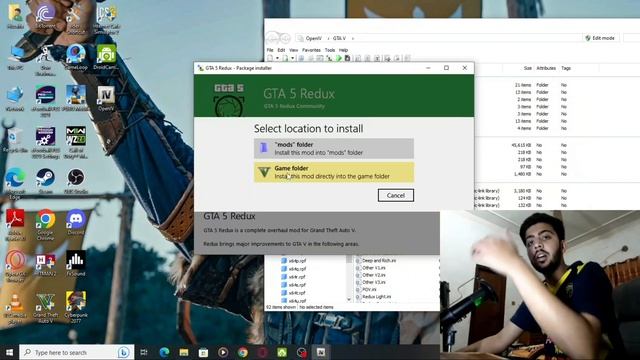This screenshot has width=640, height=360.
Task: Open the OBS Studio desktop icon
Action: click(76, 181)
